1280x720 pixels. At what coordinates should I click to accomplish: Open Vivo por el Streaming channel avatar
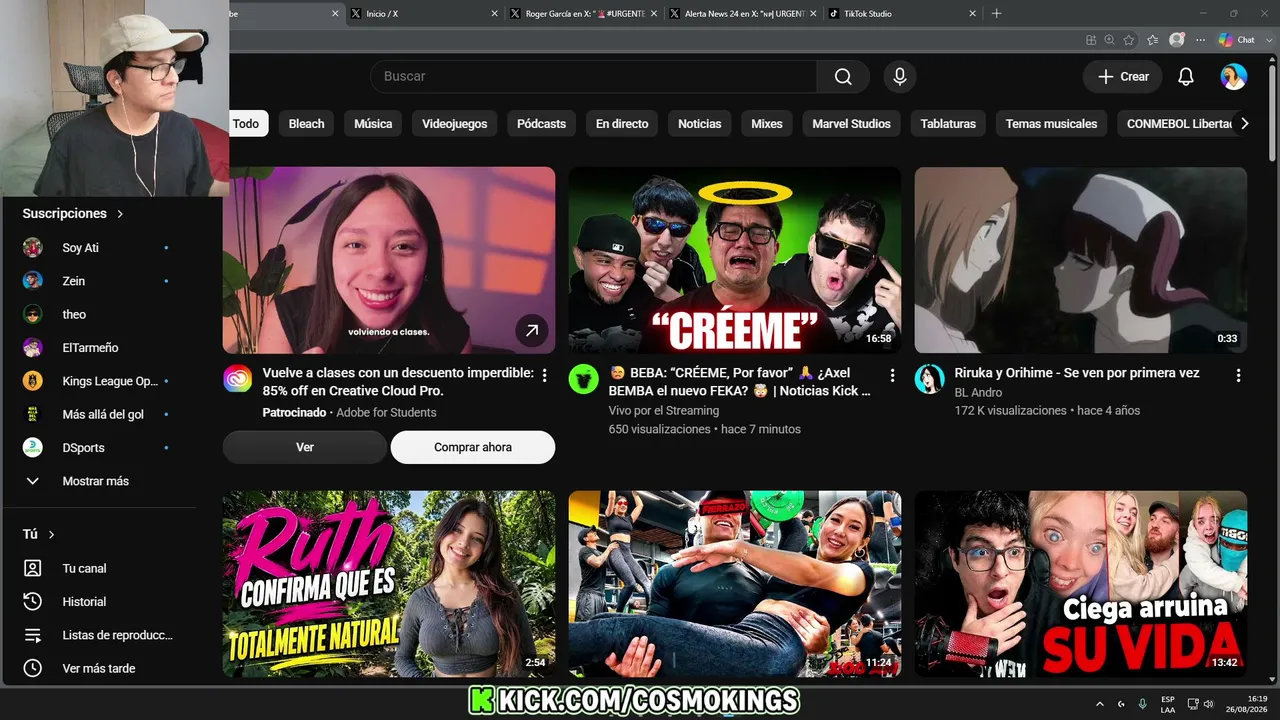point(583,379)
